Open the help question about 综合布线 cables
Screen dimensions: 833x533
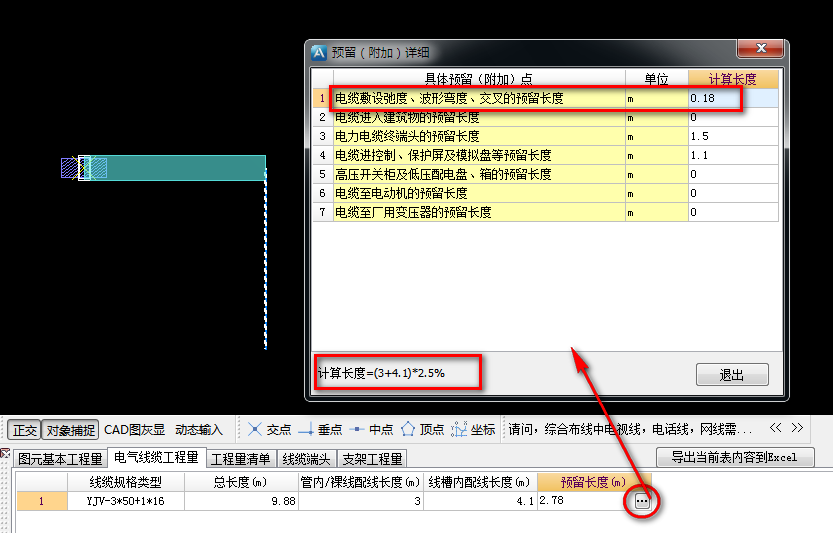pyautogui.click(x=630, y=429)
